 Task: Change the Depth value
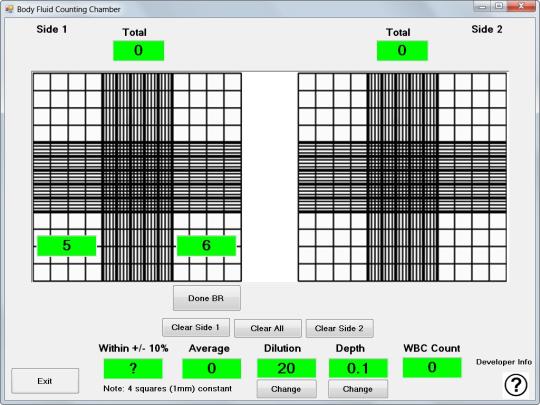pos(358,389)
